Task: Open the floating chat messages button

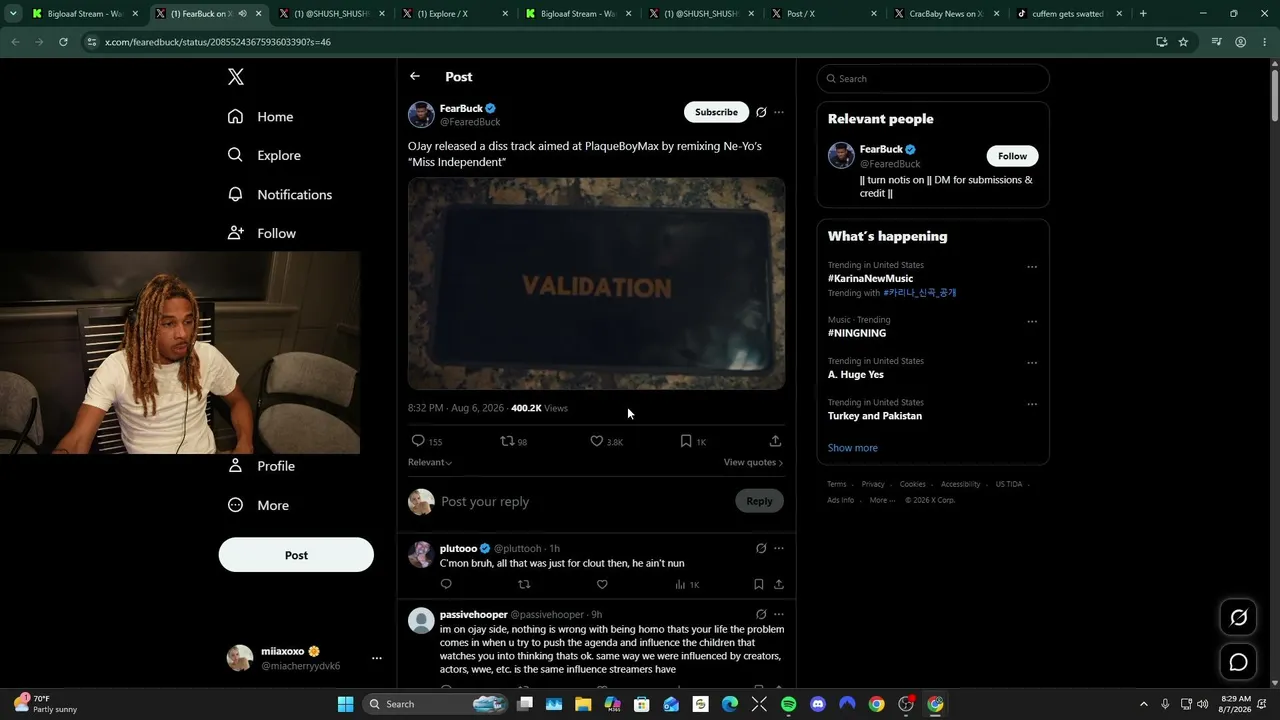Action: click(x=1238, y=662)
